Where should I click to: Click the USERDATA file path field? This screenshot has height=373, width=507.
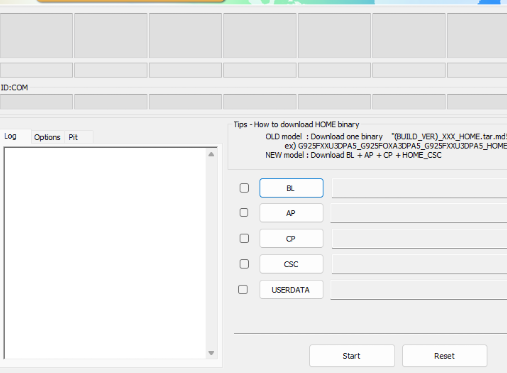(x=419, y=290)
